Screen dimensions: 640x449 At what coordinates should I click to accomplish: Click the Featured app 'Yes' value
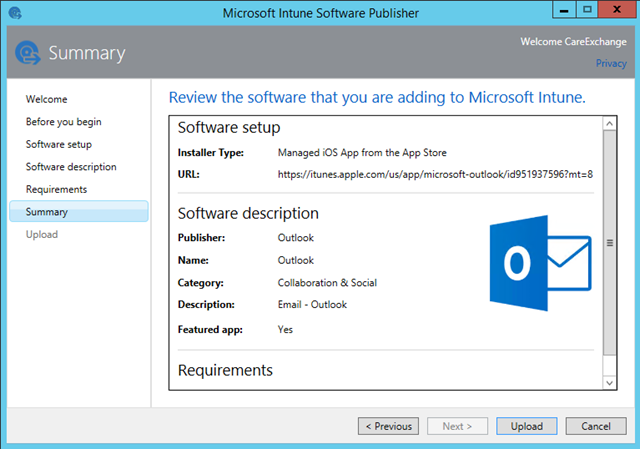pyautogui.click(x=285, y=329)
